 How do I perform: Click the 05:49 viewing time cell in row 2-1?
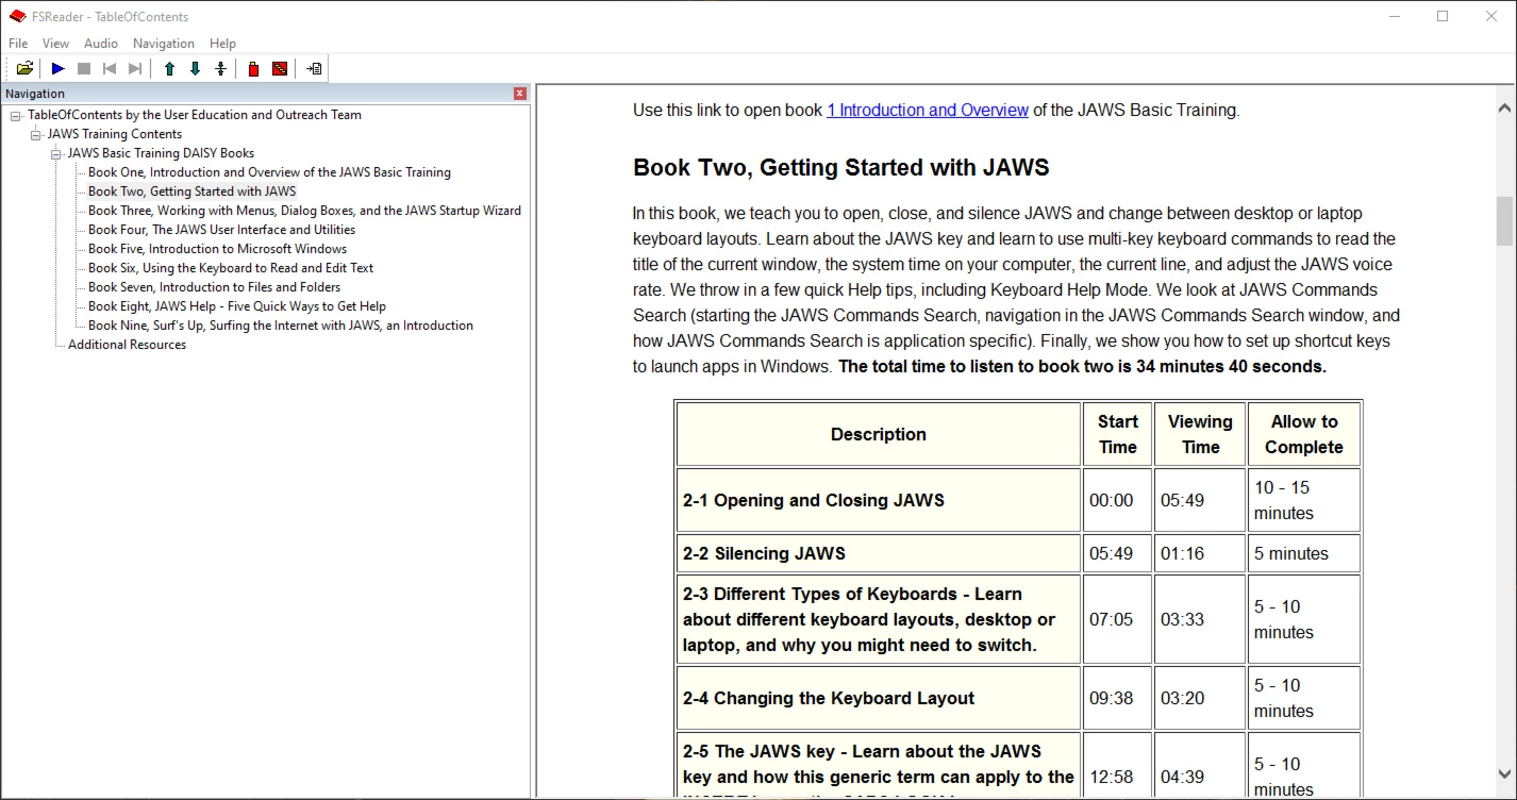(x=1200, y=500)
